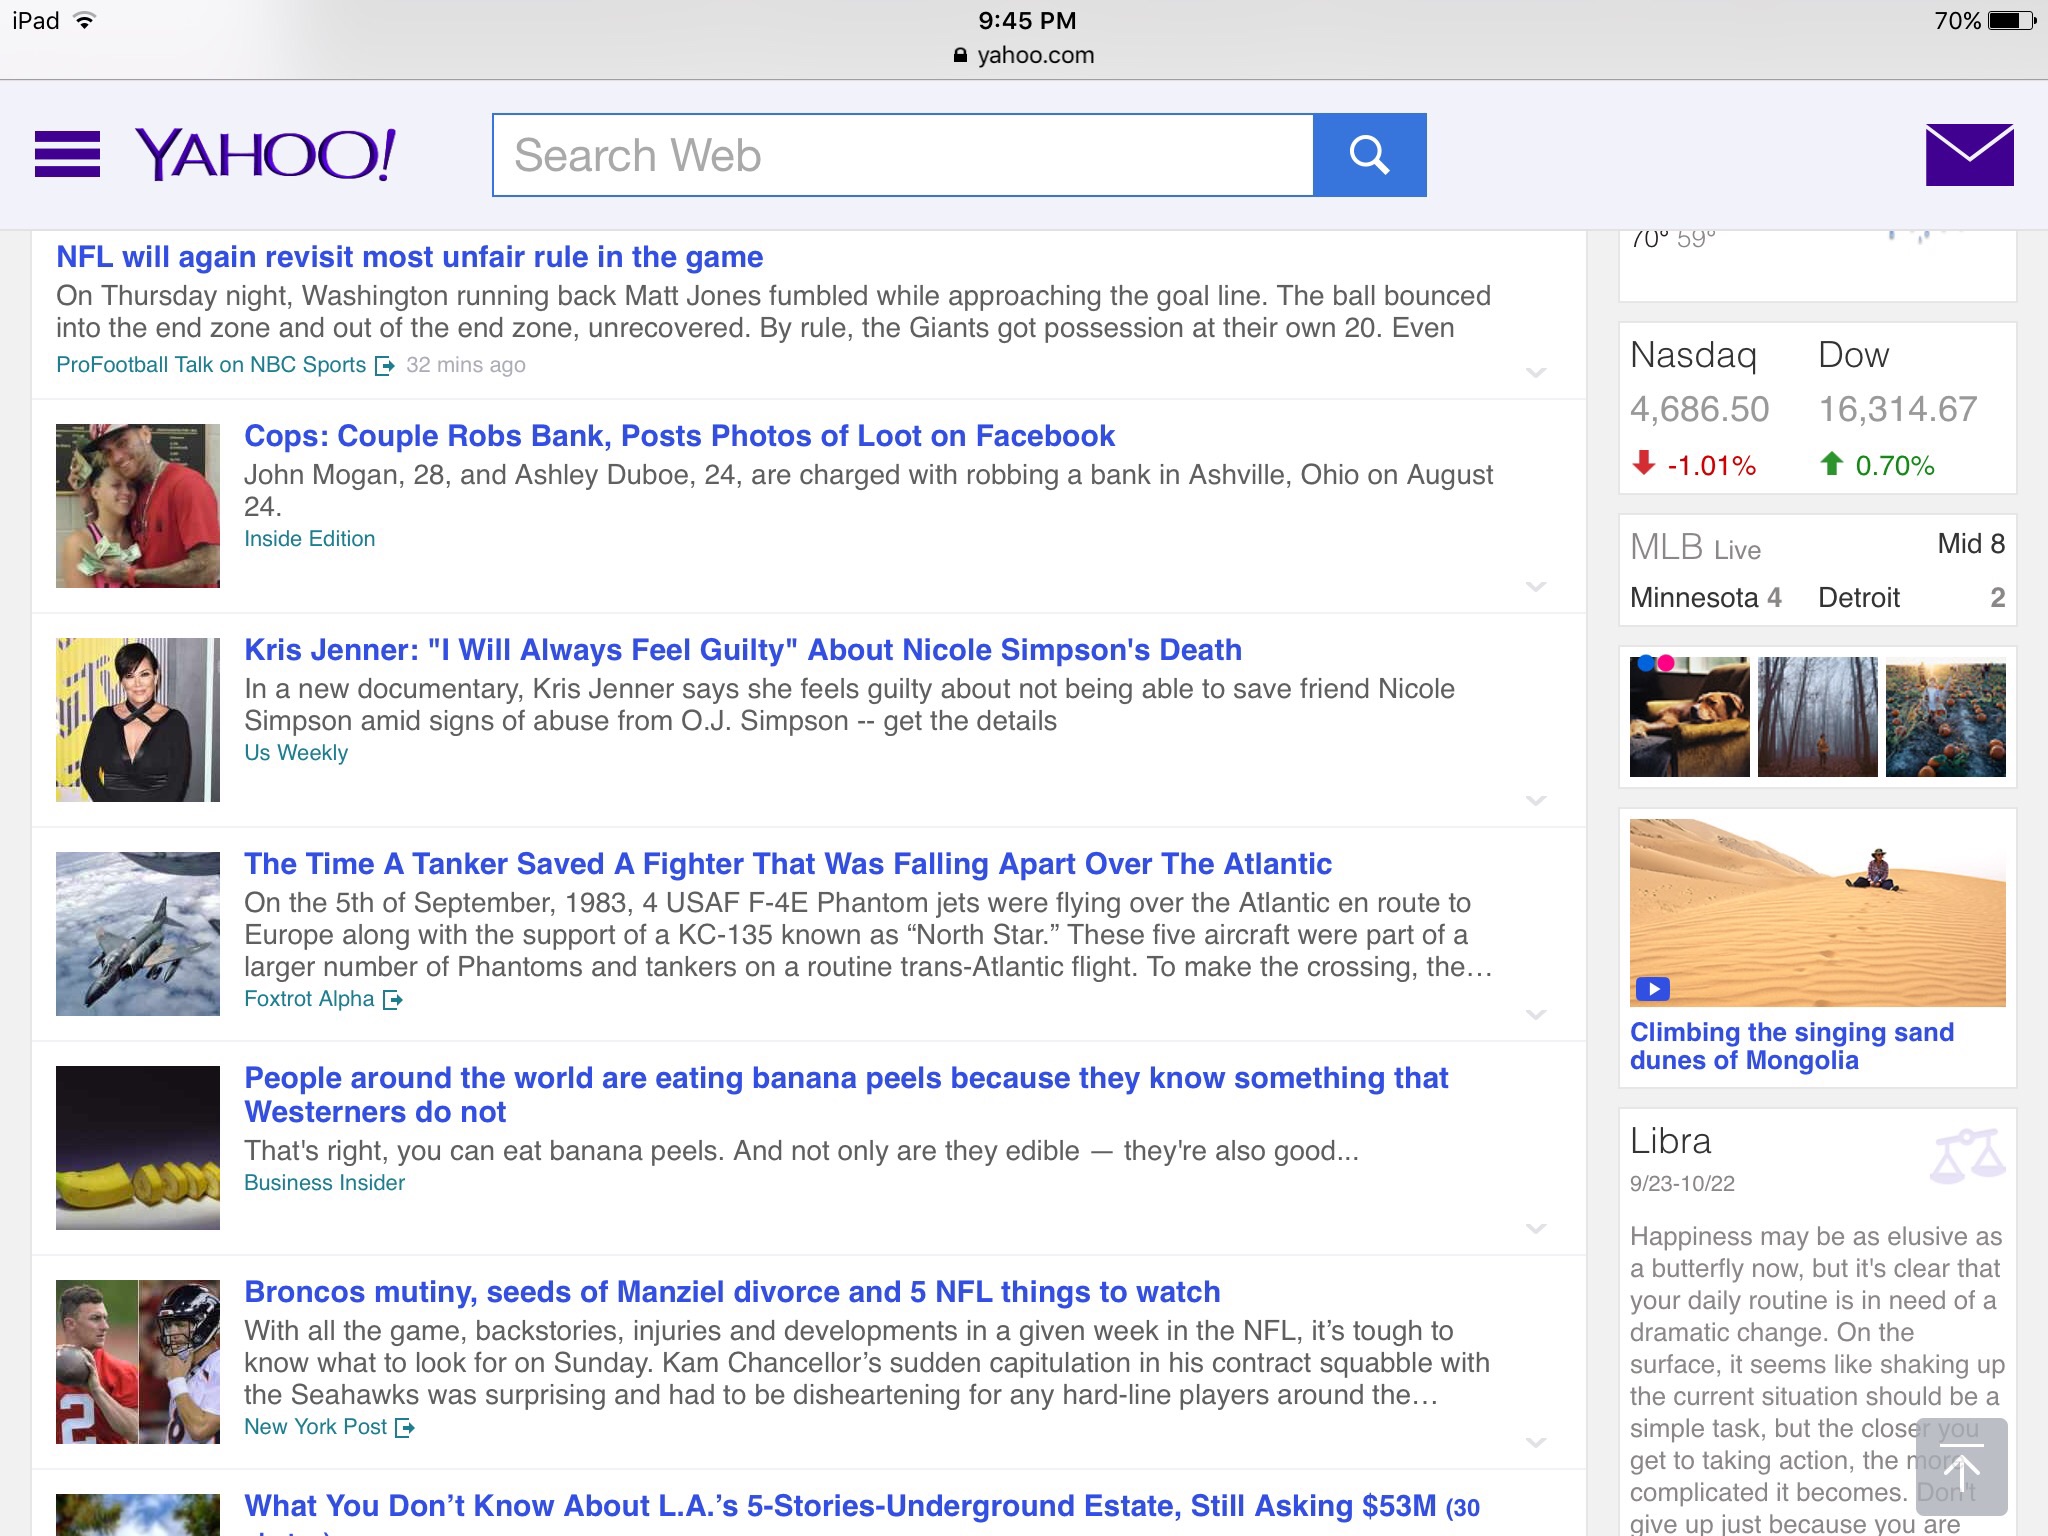
Task: Focus the Search Web input field
Action: tap(903, 155)
